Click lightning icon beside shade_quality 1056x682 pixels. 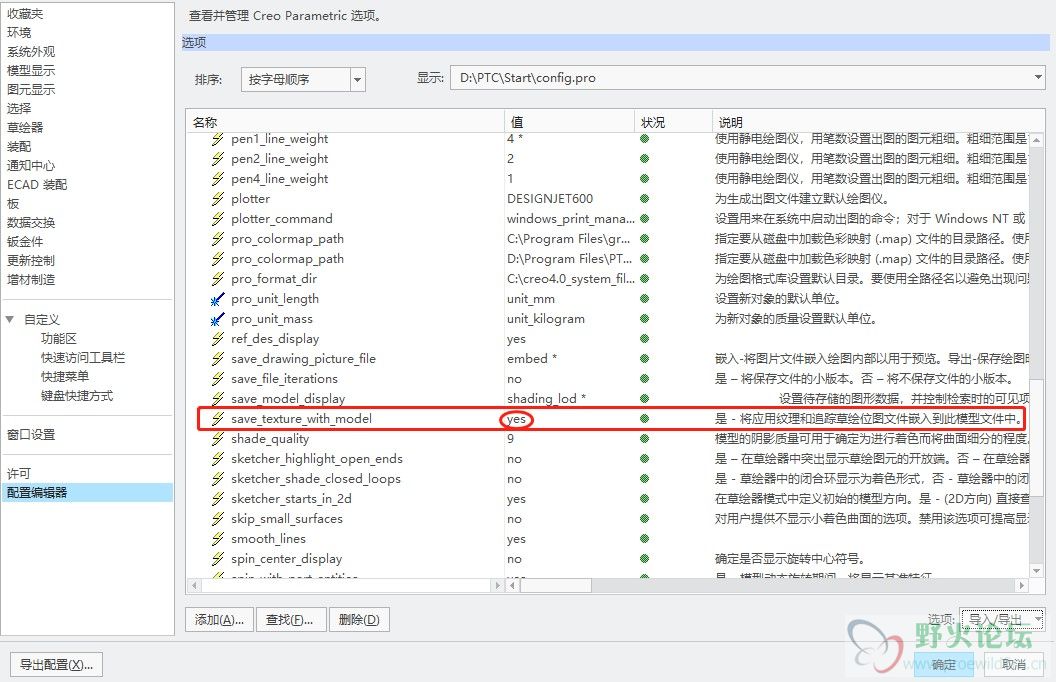pyautogui.click(x=218, y=439)
